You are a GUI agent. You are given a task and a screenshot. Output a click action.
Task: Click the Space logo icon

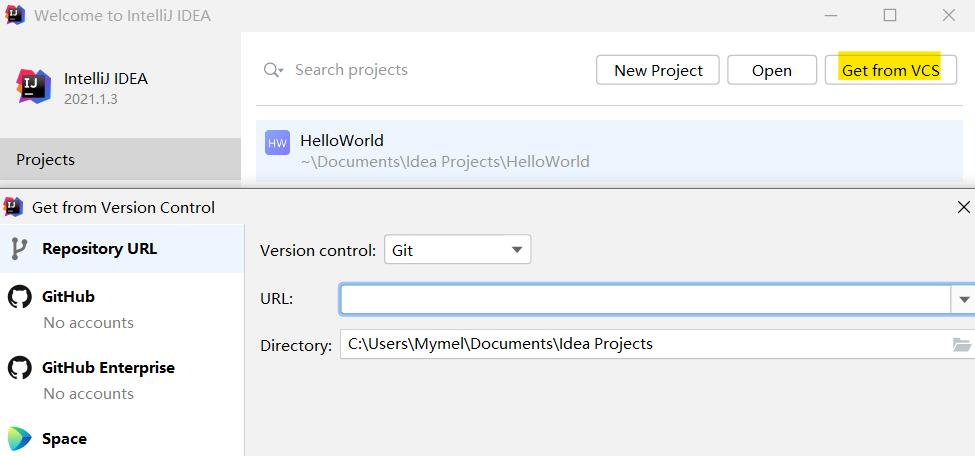tap(19, 439)
